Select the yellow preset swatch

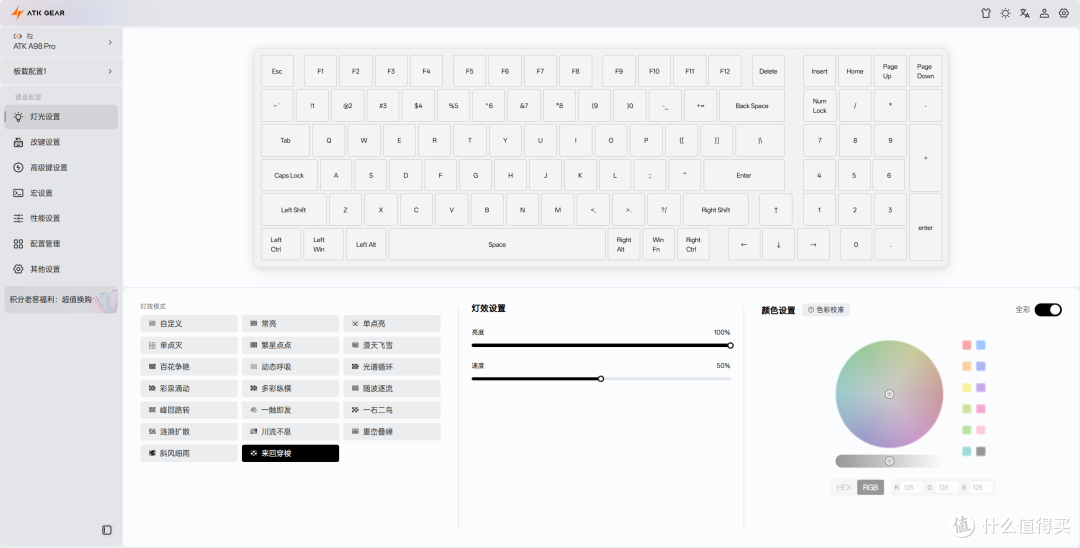pyautogui.click(x=966, y=388)
